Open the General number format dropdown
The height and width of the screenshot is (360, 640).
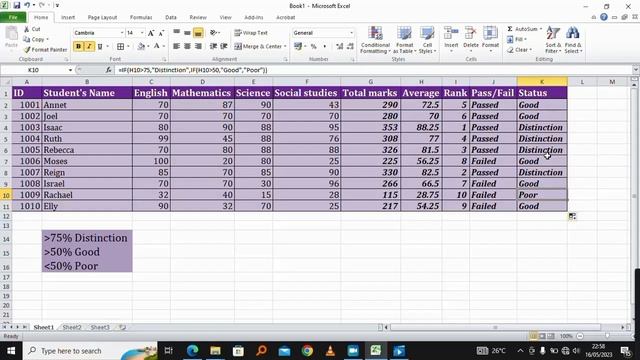click(x=351, y=33)
